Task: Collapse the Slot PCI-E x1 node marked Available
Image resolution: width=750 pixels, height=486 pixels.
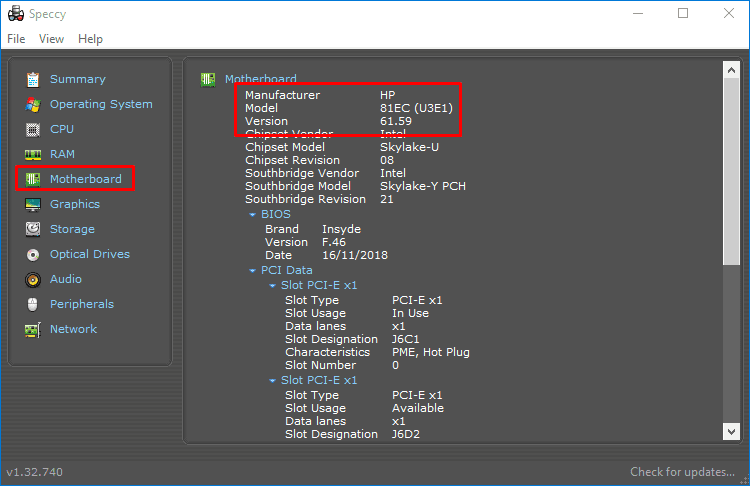Action: click(272, 381)
